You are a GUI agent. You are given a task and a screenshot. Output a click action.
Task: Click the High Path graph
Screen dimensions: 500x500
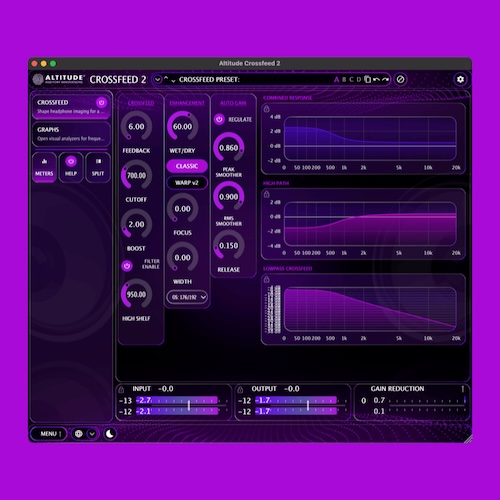point(370,224)
